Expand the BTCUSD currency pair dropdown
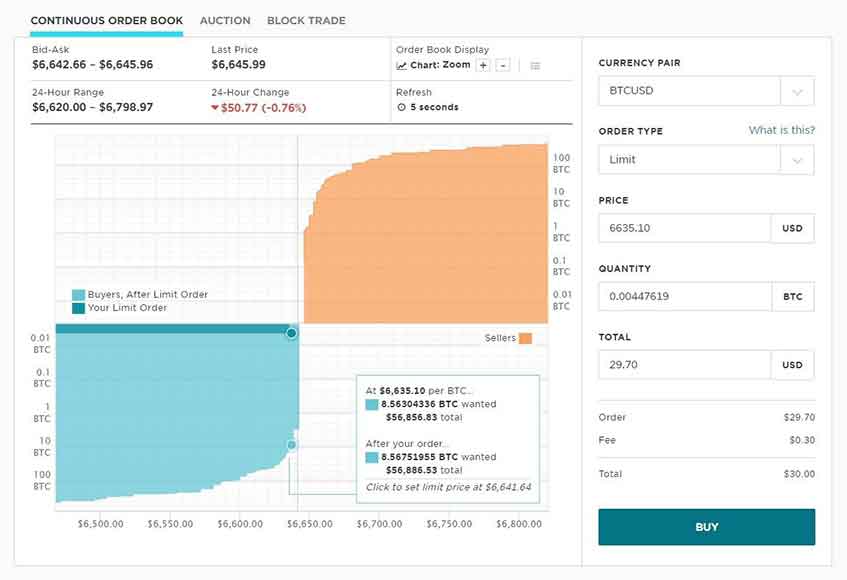 coord(796,91)
